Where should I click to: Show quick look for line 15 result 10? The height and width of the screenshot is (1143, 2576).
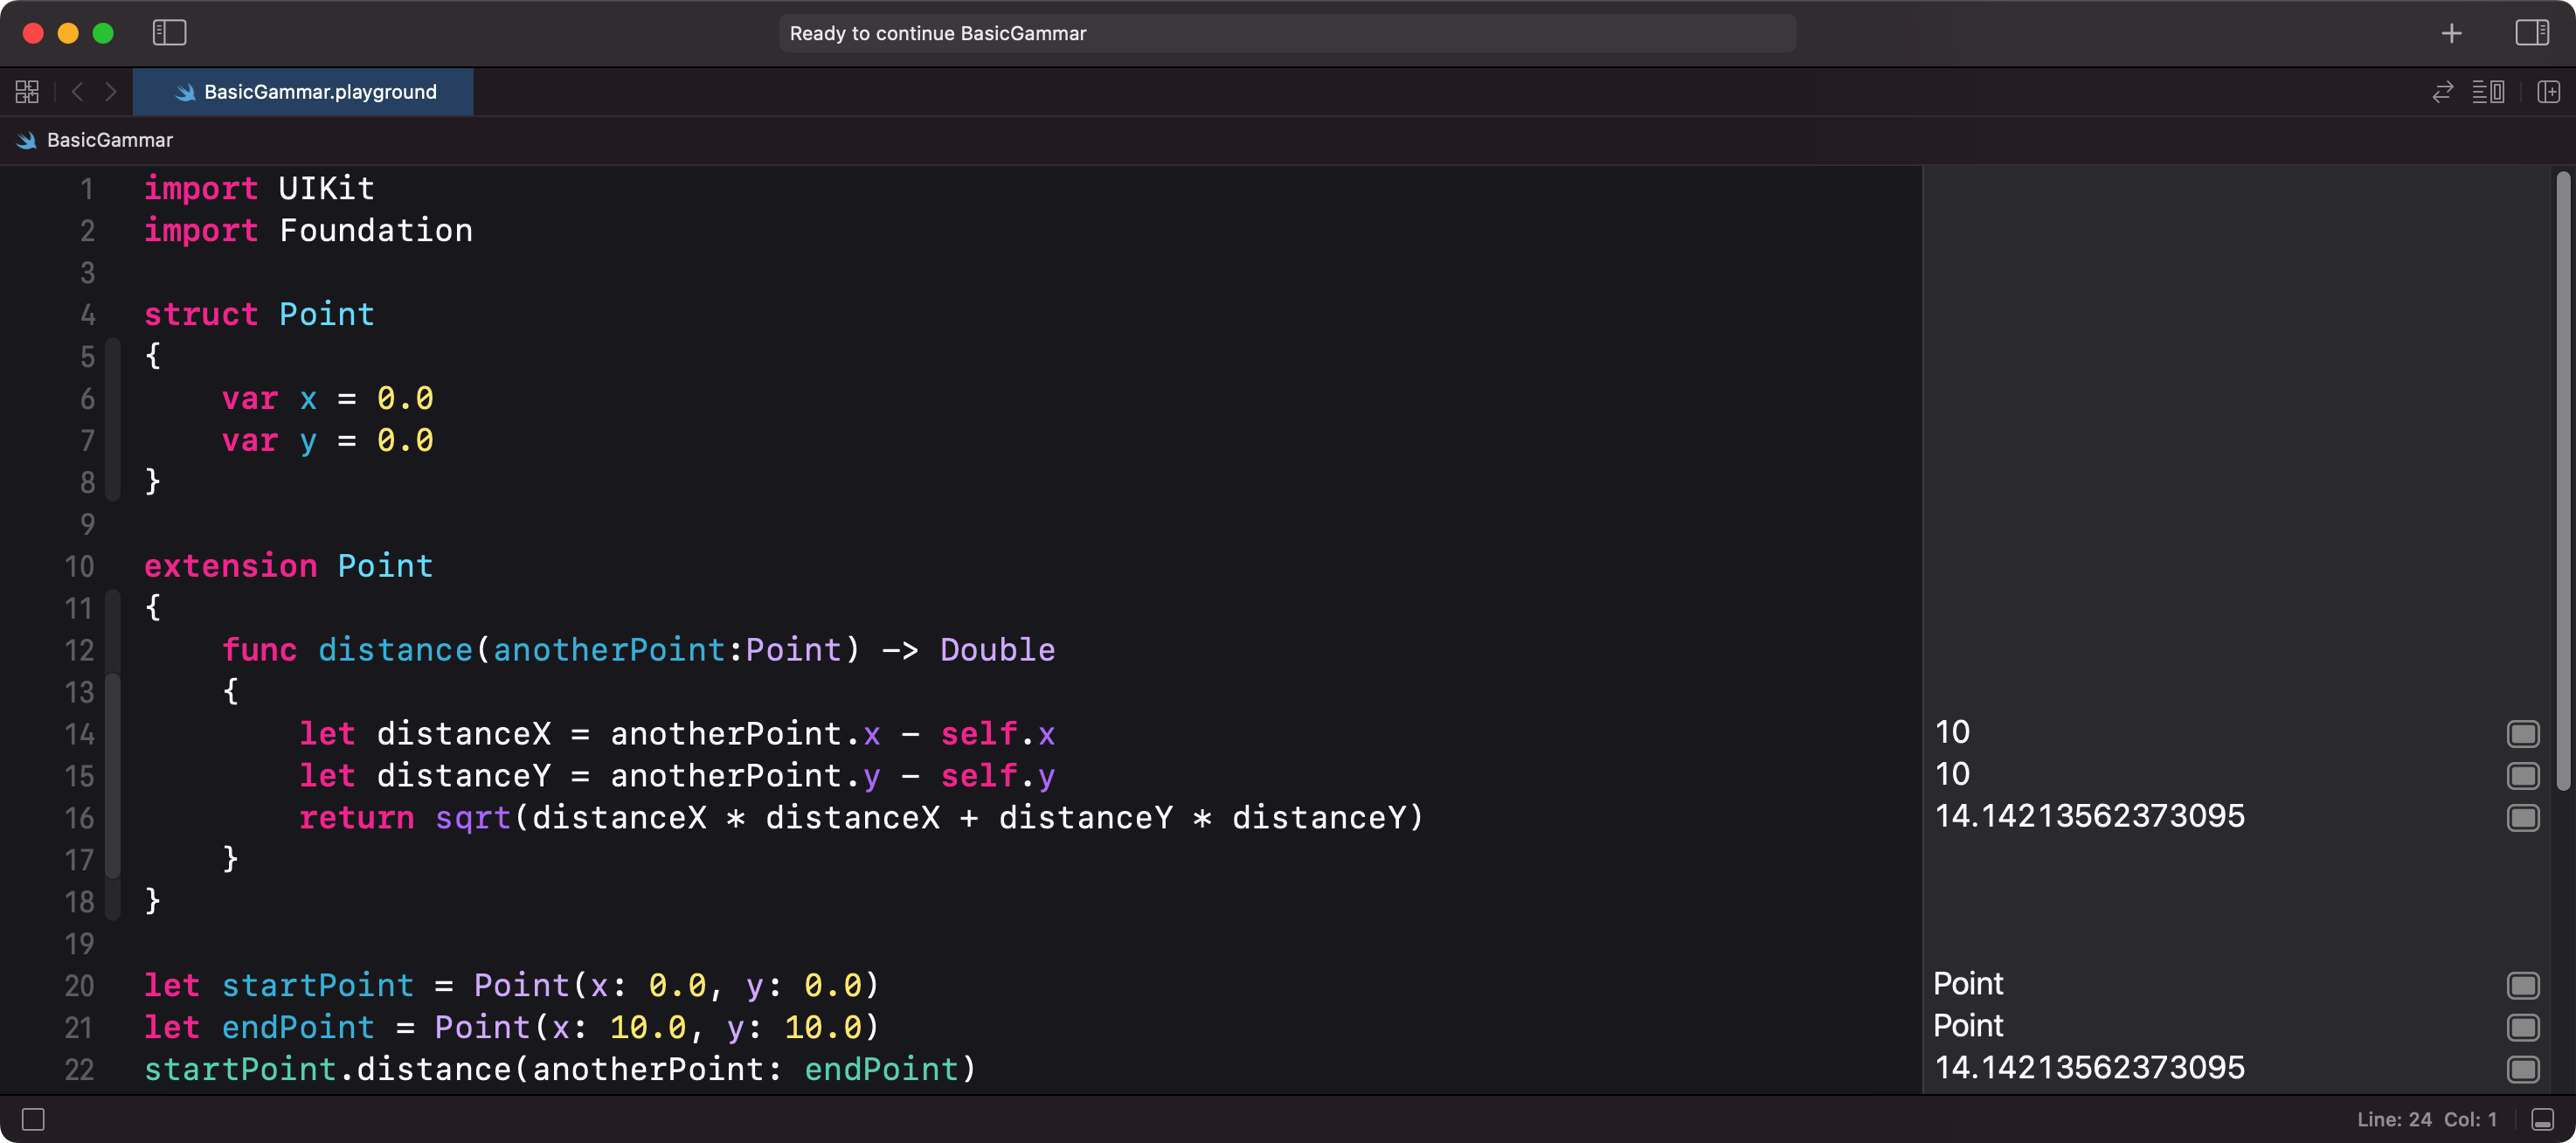[2522, 776]
